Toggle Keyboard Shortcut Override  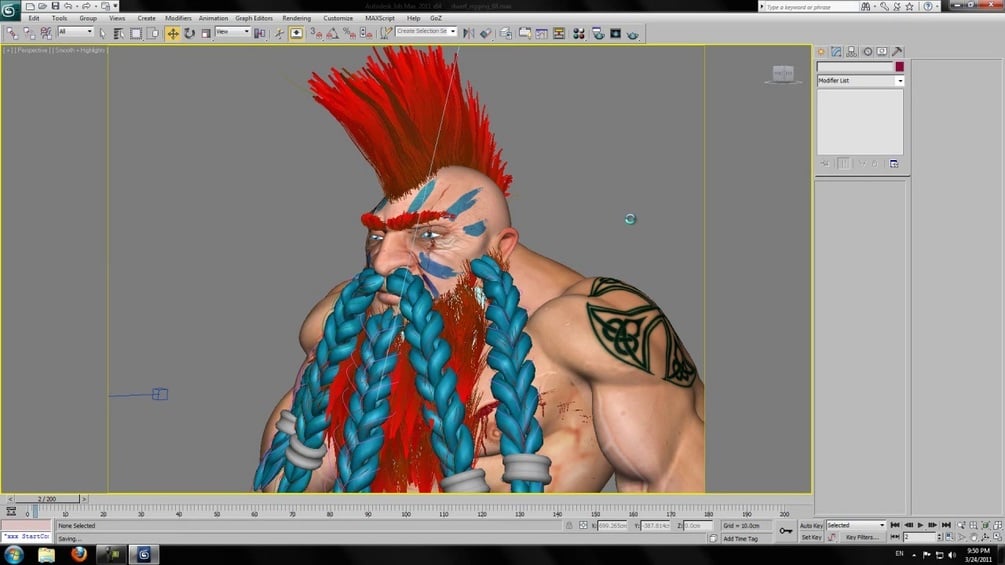click(297, 33)
